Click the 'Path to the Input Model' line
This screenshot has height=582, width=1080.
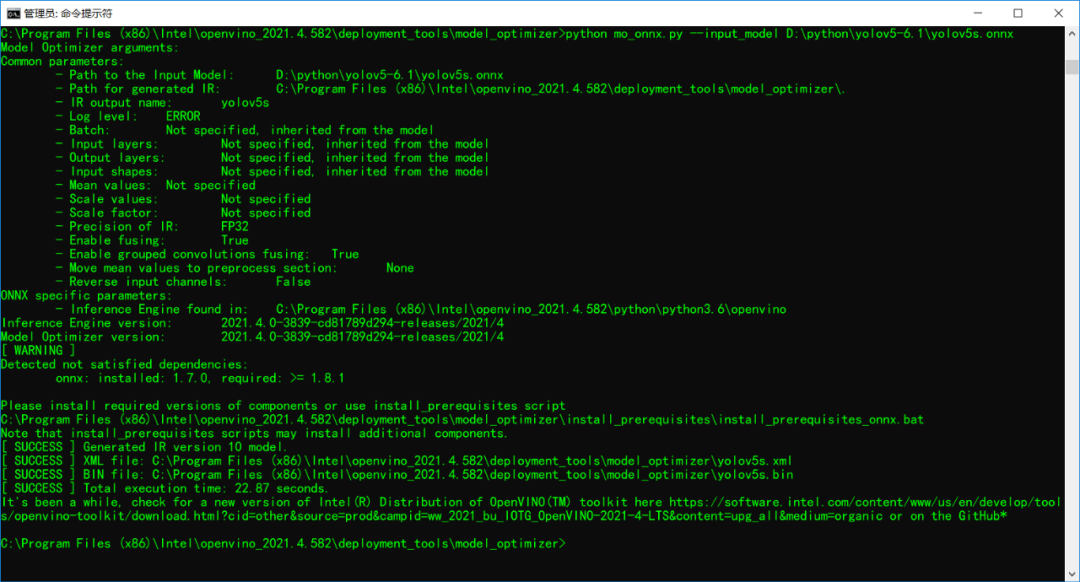pos(280,75)
